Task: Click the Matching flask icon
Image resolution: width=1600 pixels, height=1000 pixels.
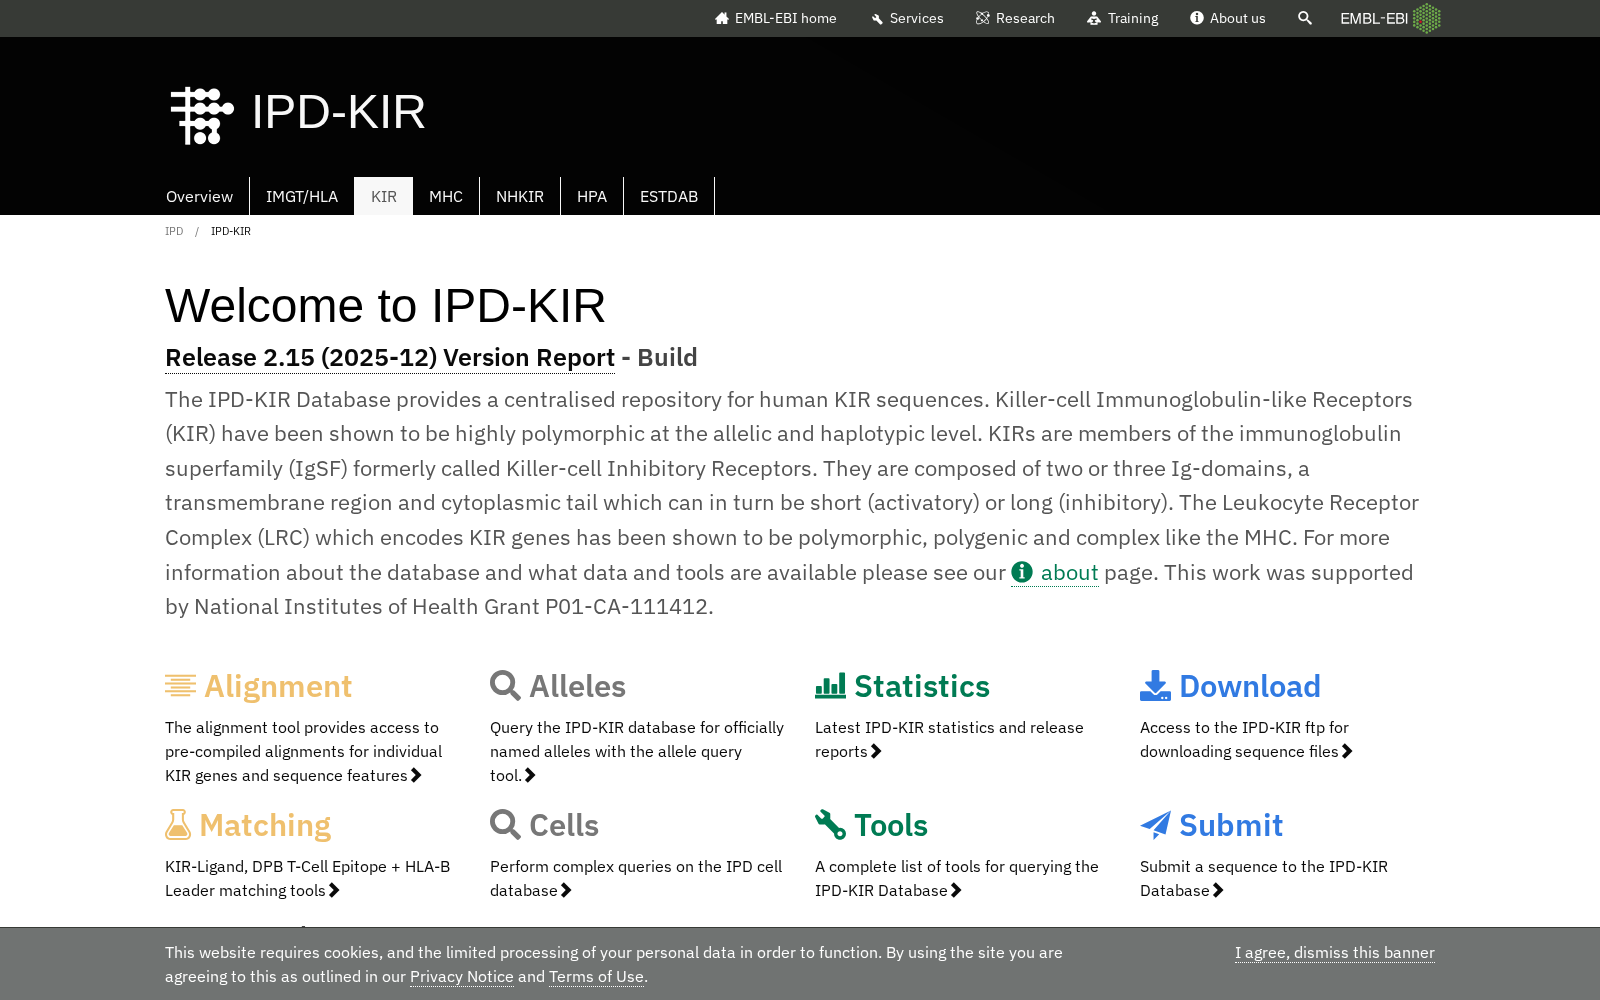Action: 178,825
